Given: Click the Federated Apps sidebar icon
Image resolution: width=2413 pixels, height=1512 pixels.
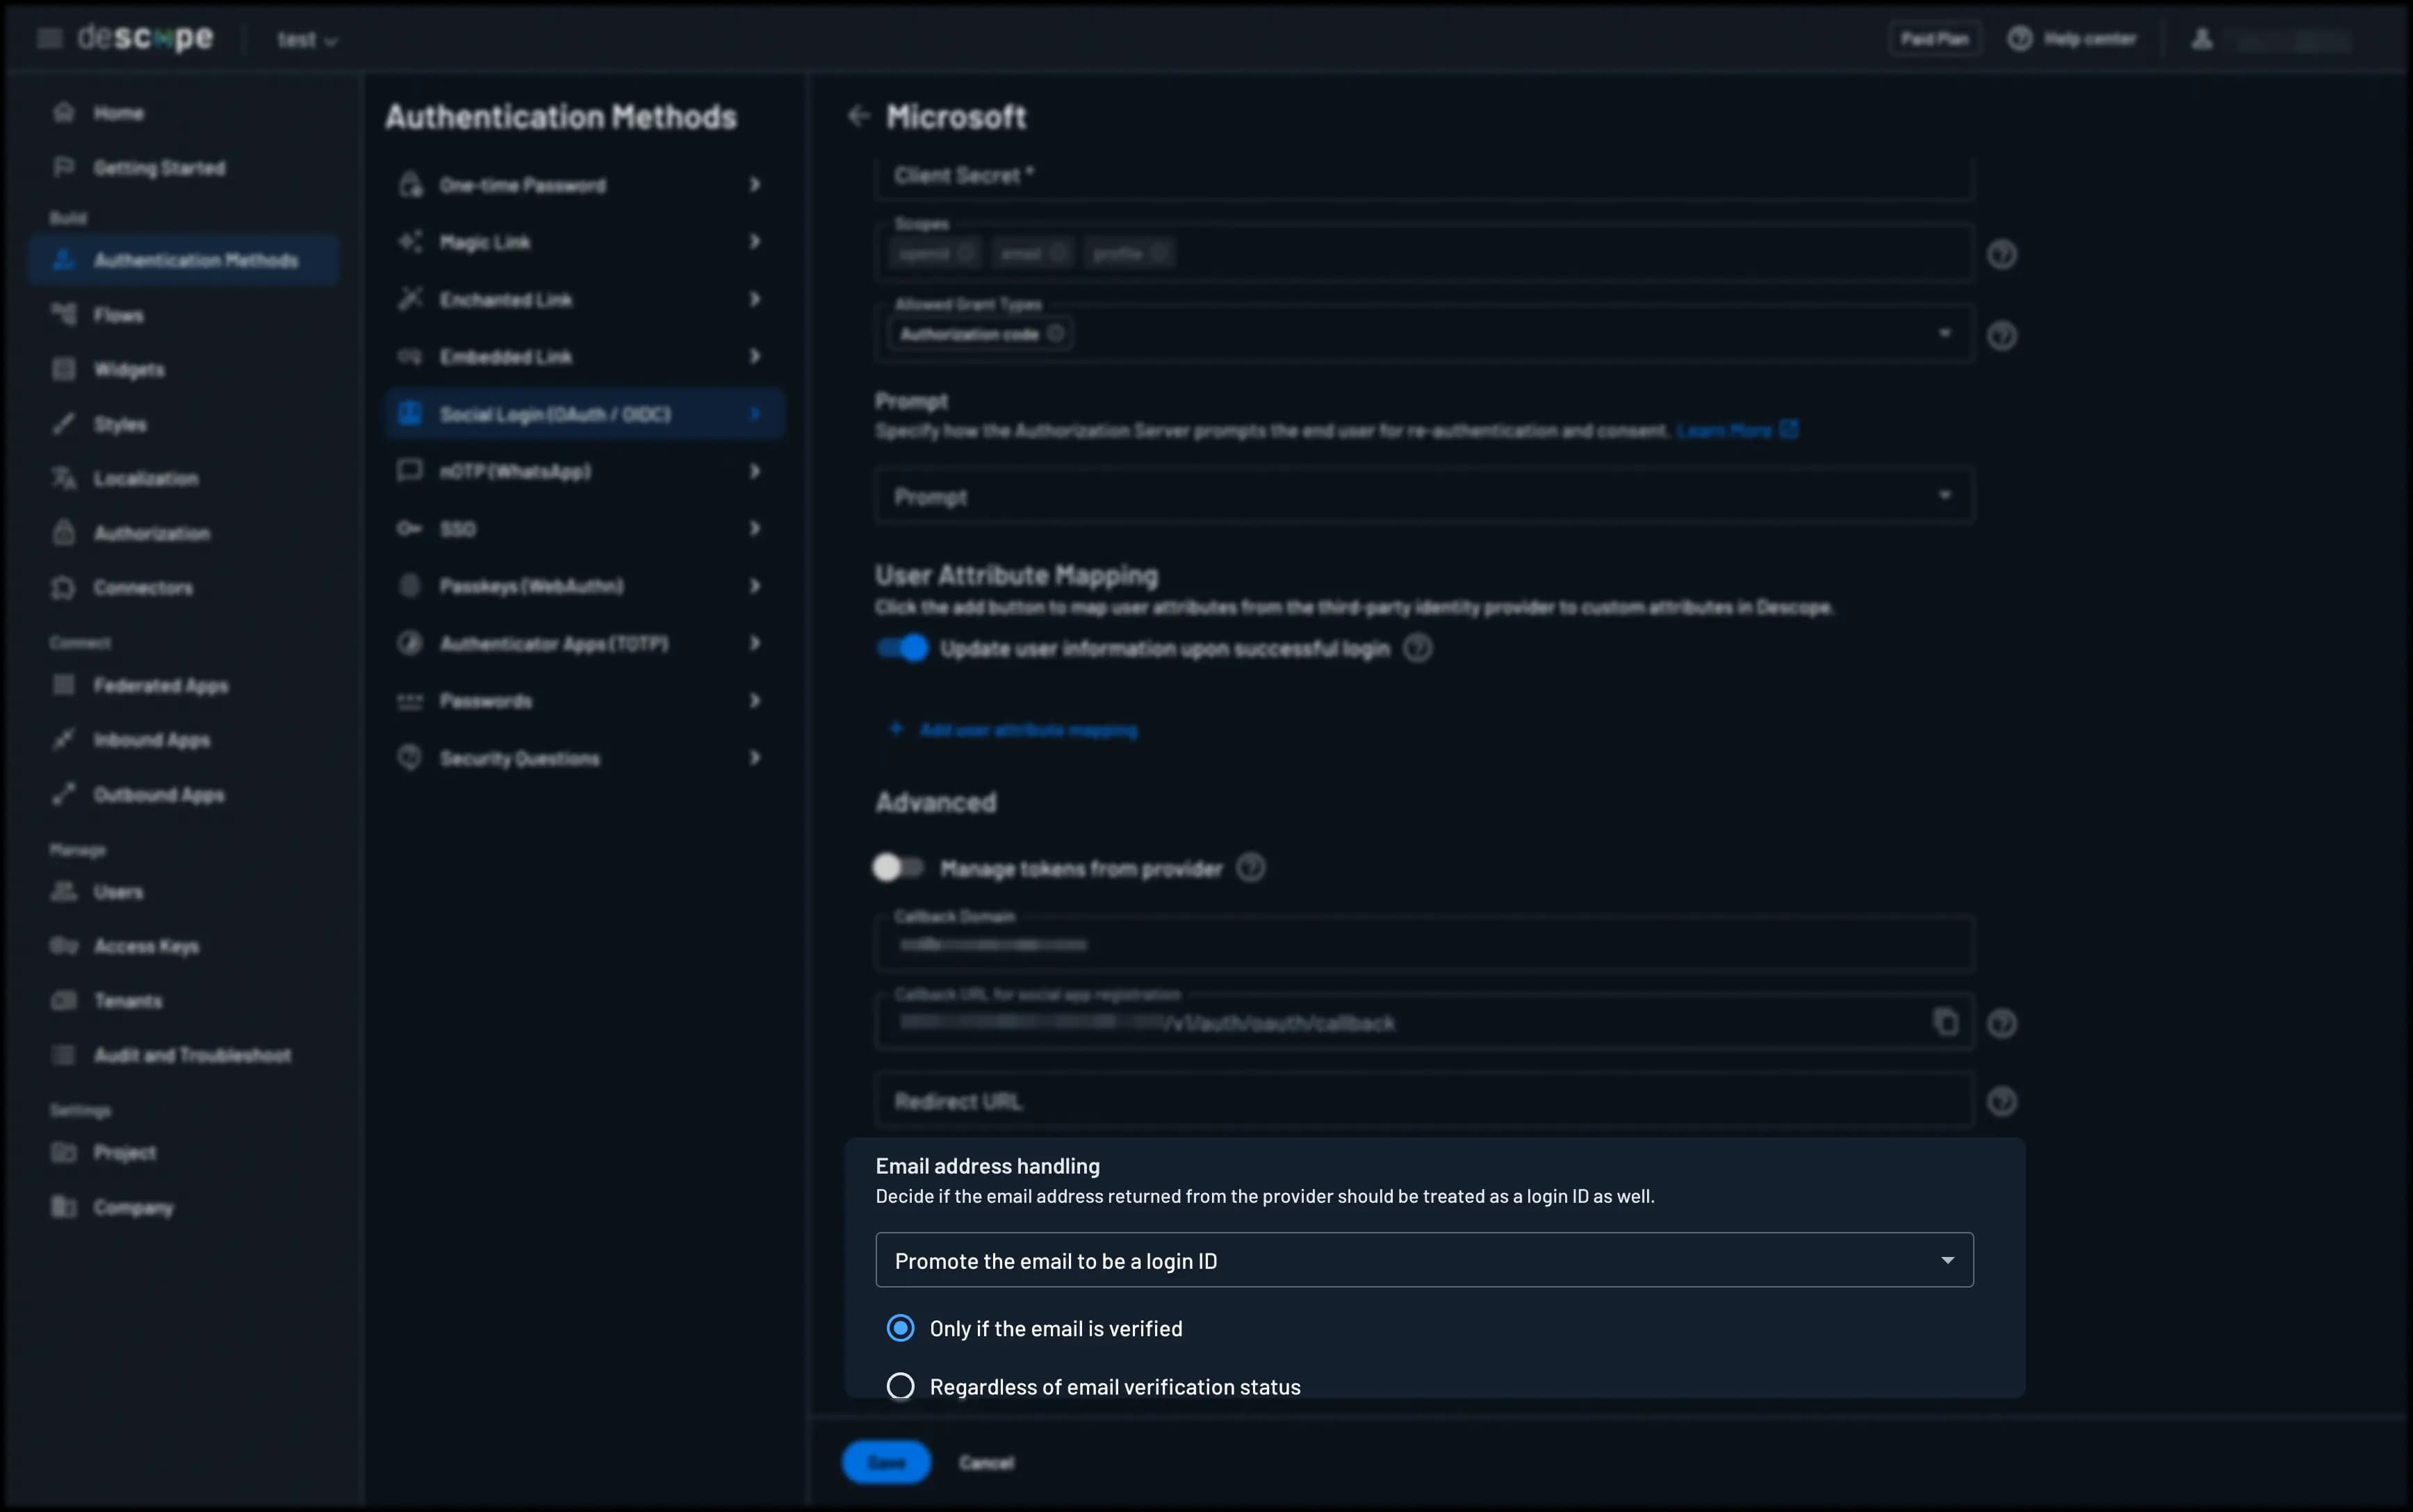Looking at the screenshot, I should coord(63,685).
